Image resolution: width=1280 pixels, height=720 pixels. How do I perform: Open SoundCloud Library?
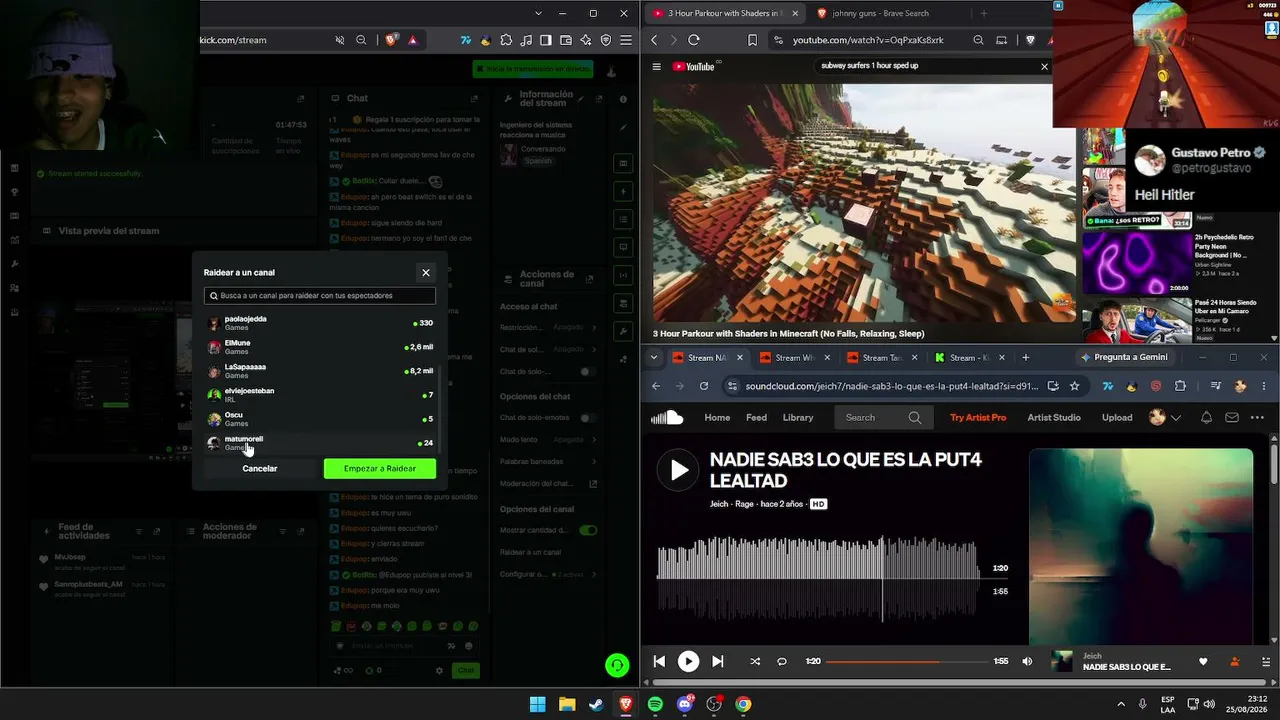pos(798,417)
